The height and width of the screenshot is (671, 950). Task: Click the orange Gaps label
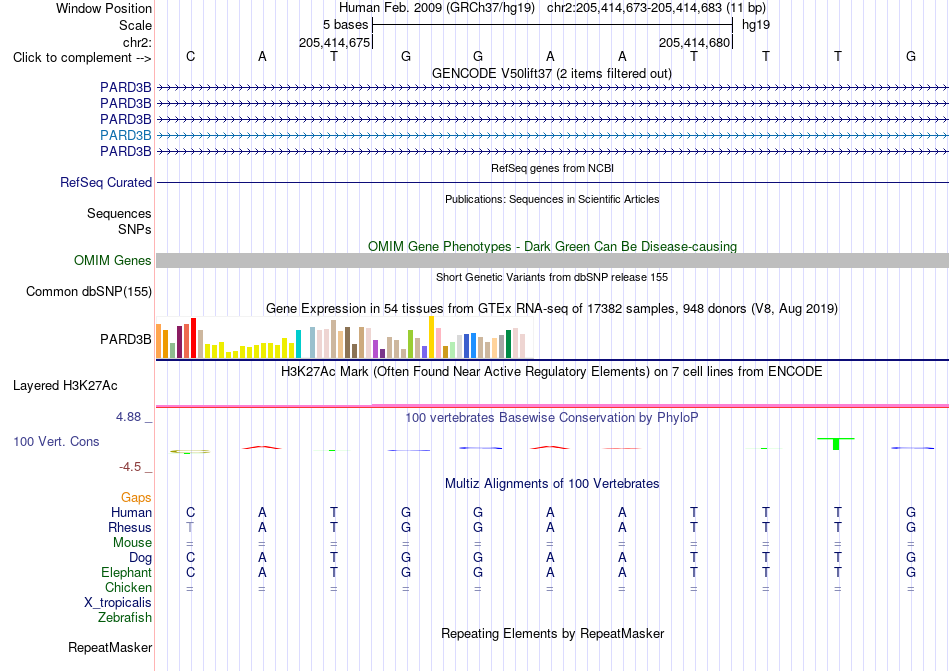click(136, 497)
